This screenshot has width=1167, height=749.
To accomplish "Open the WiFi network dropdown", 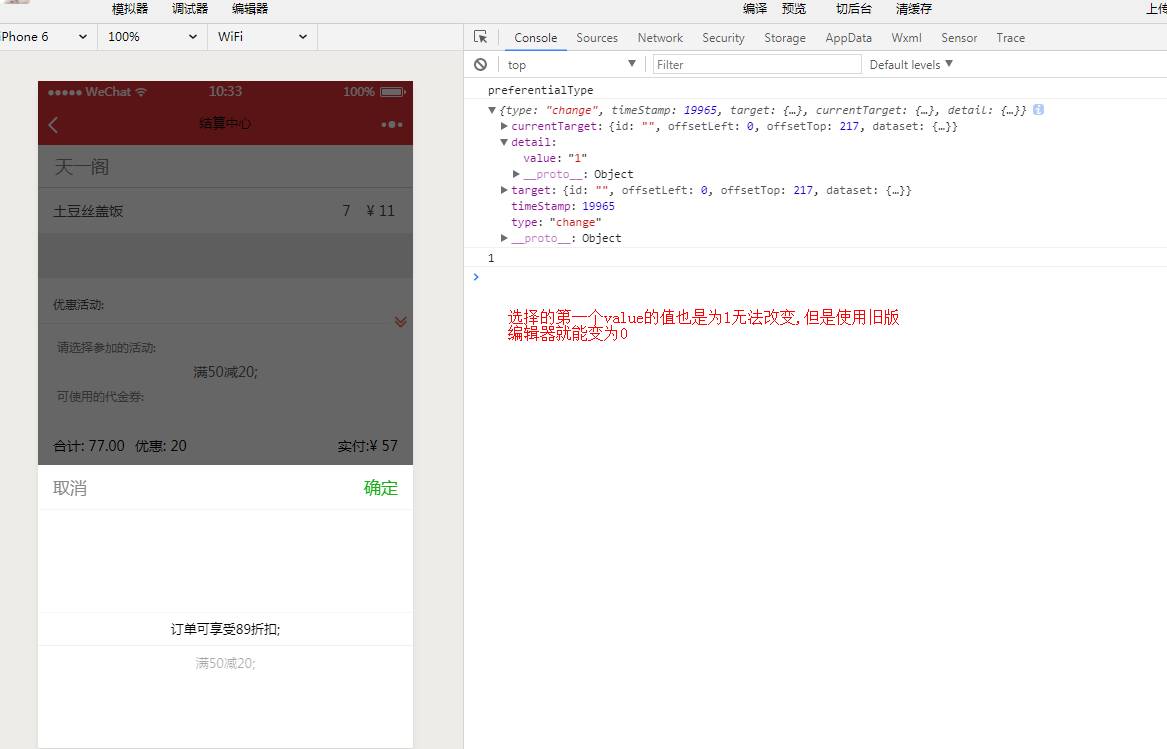I will [x=262, y=36].
